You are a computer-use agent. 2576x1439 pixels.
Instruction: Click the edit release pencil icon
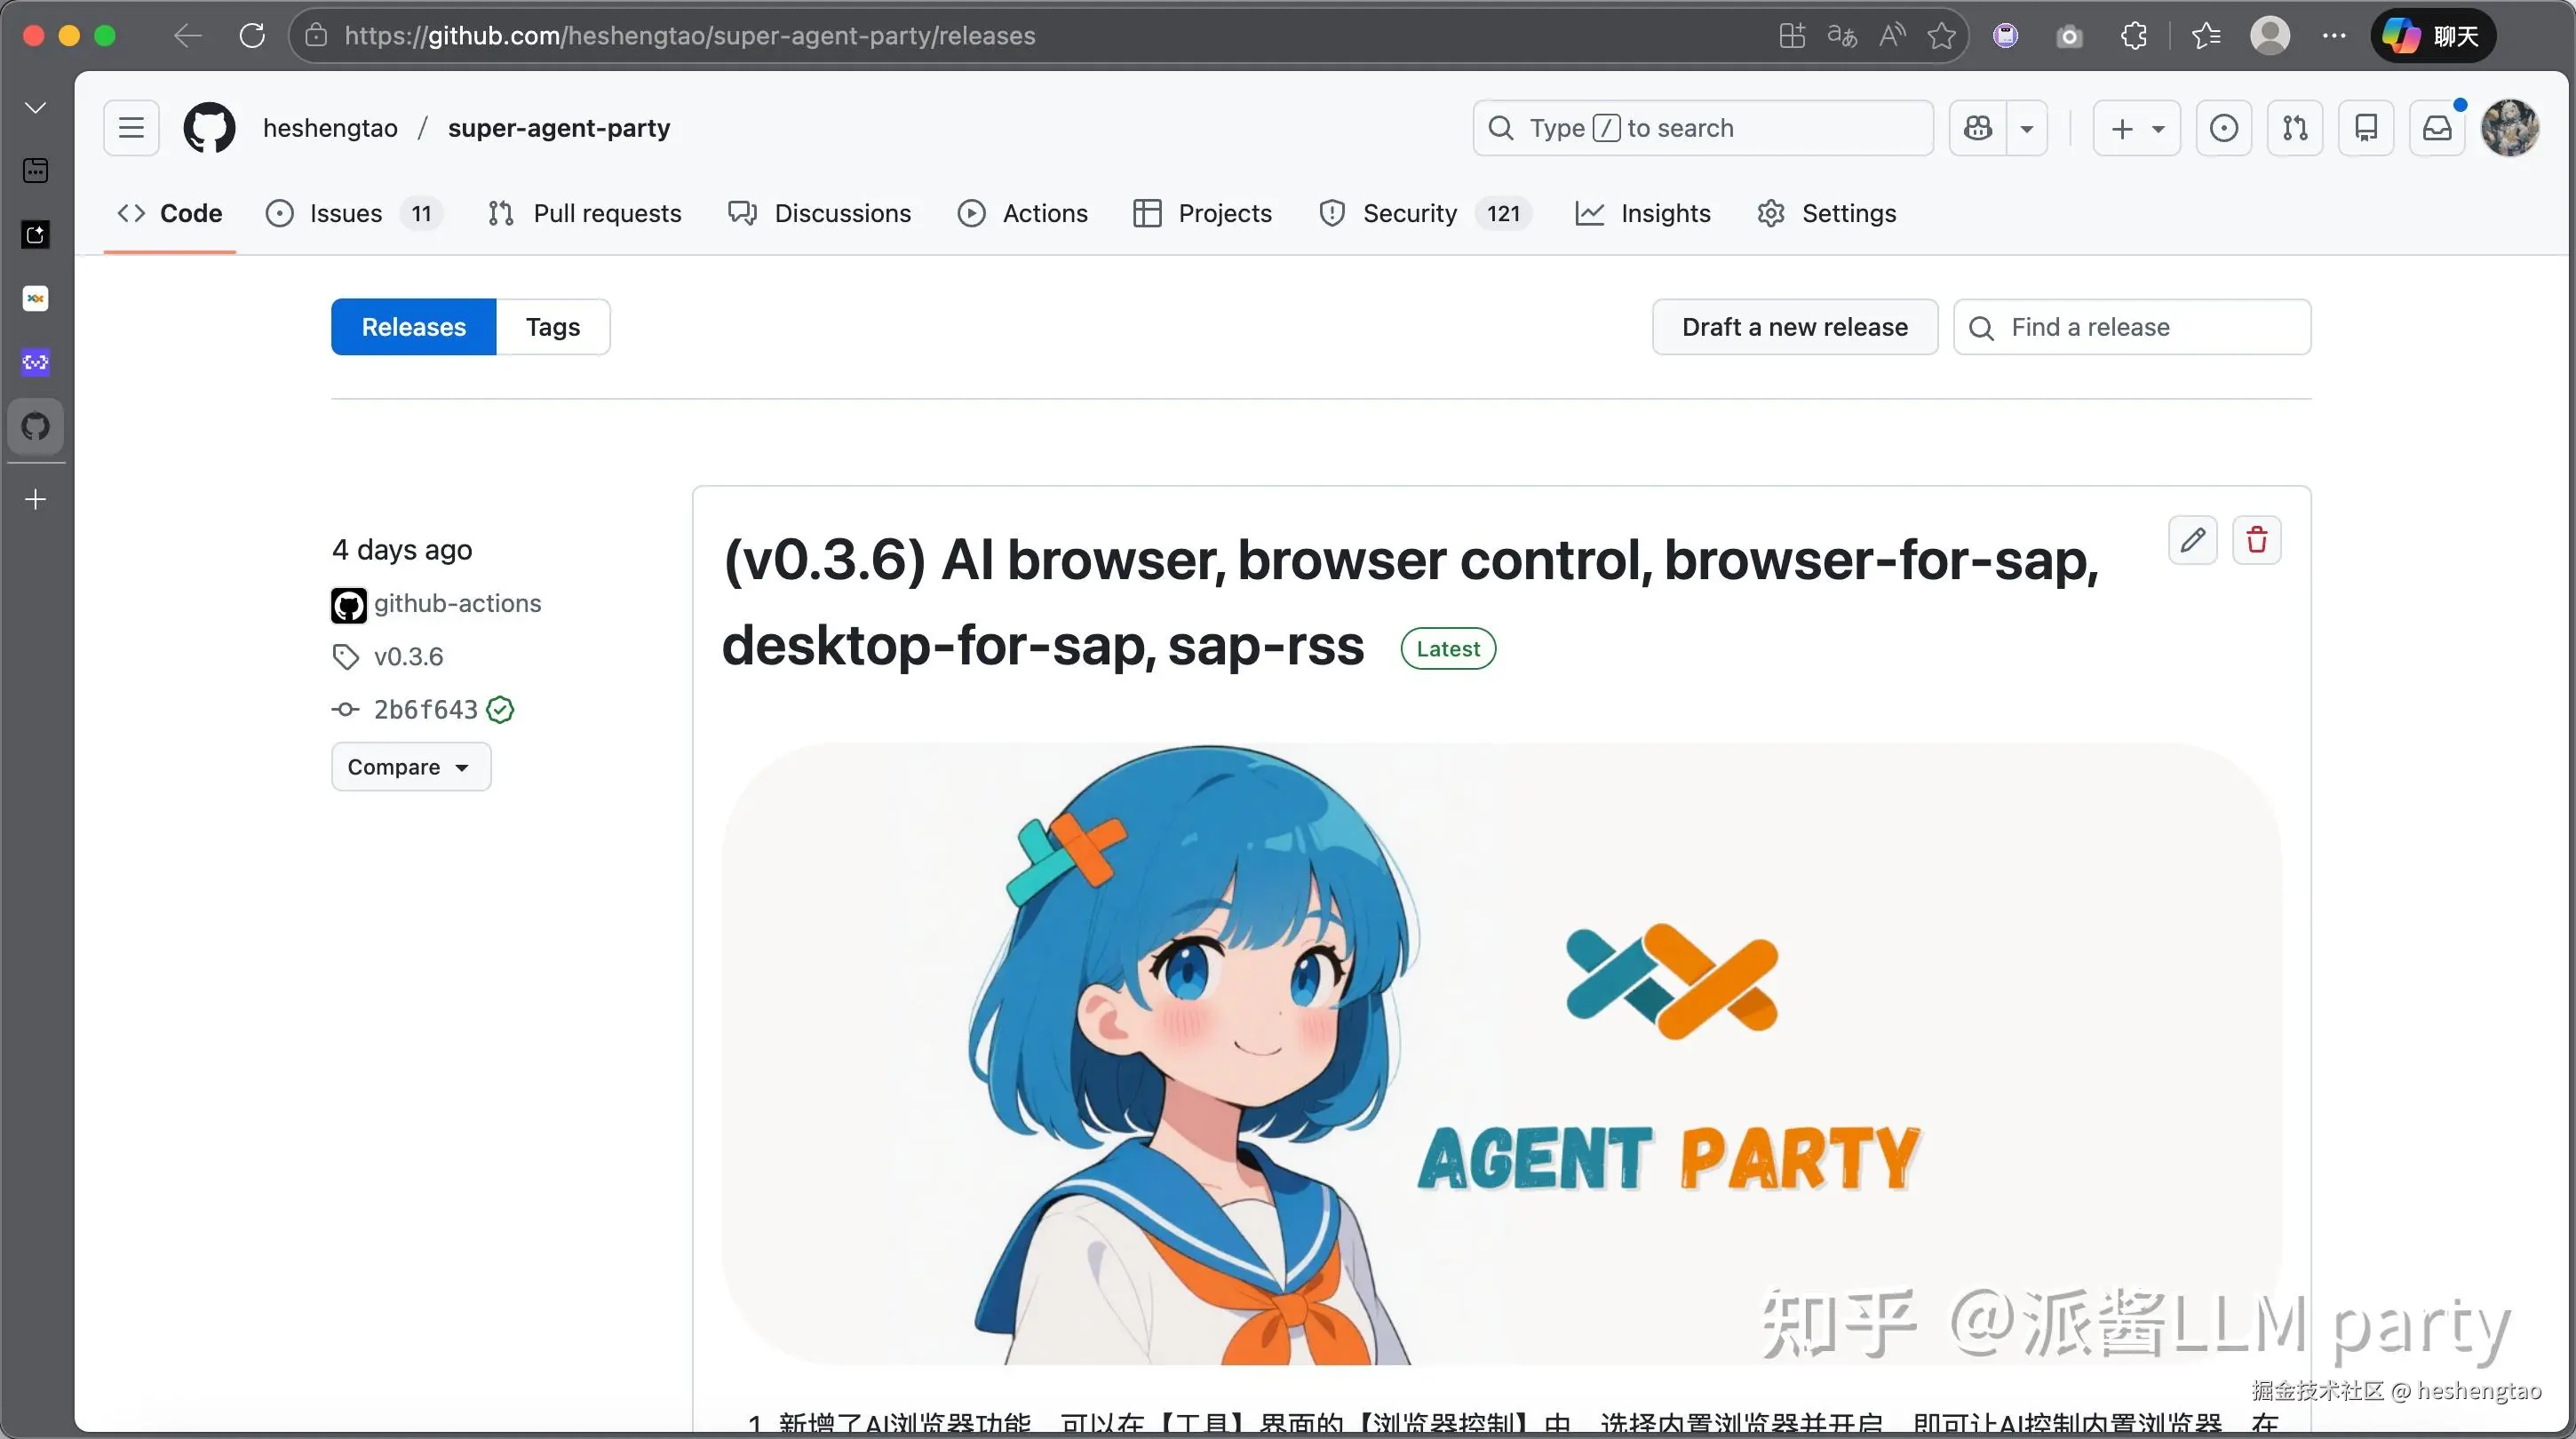2192,540
